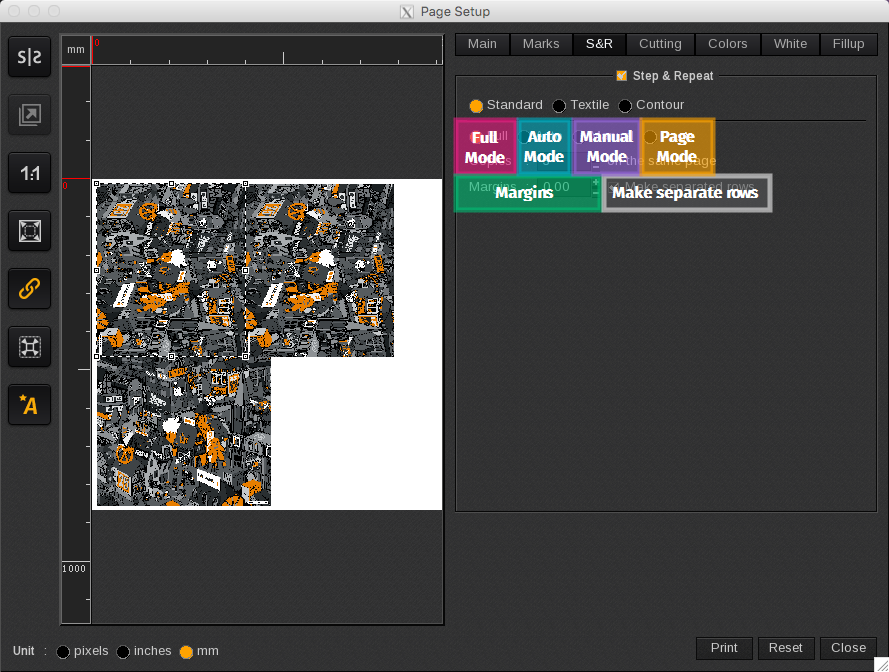Click the mirror (S|S) icon
889x672 pixels.
pyautogui.click(x=30, y=59)
